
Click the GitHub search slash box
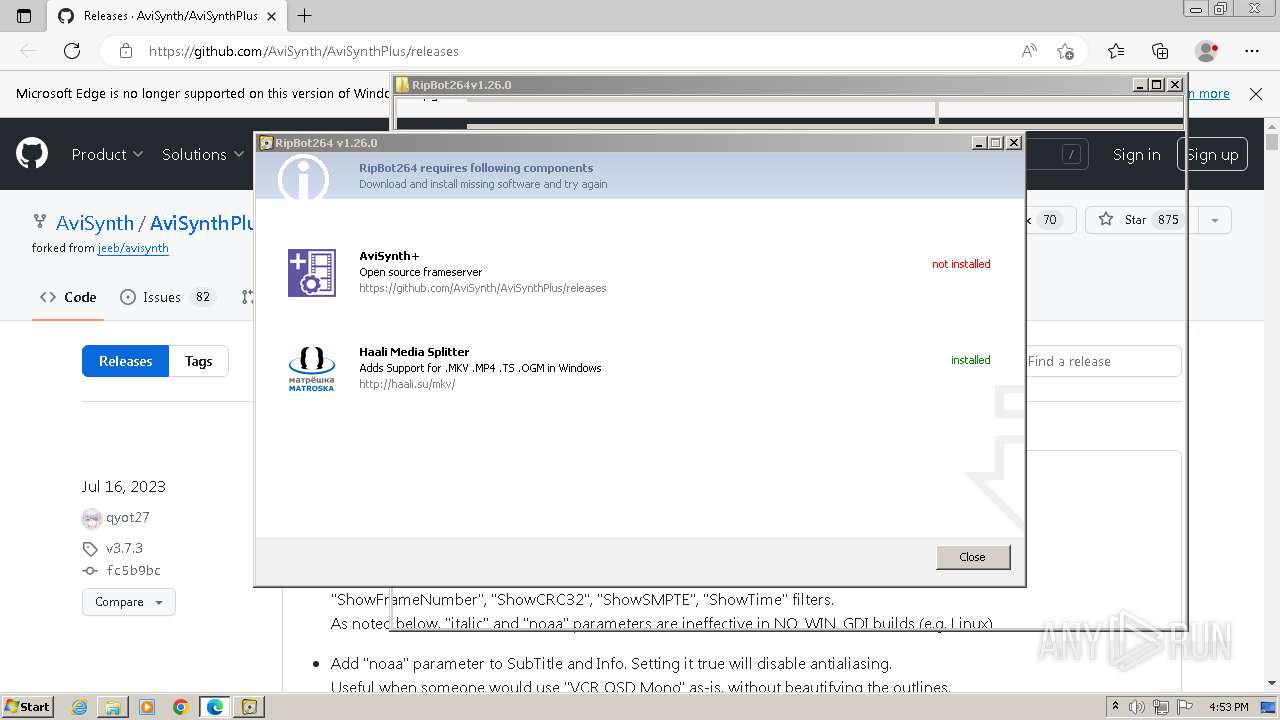pos(1071,154)
